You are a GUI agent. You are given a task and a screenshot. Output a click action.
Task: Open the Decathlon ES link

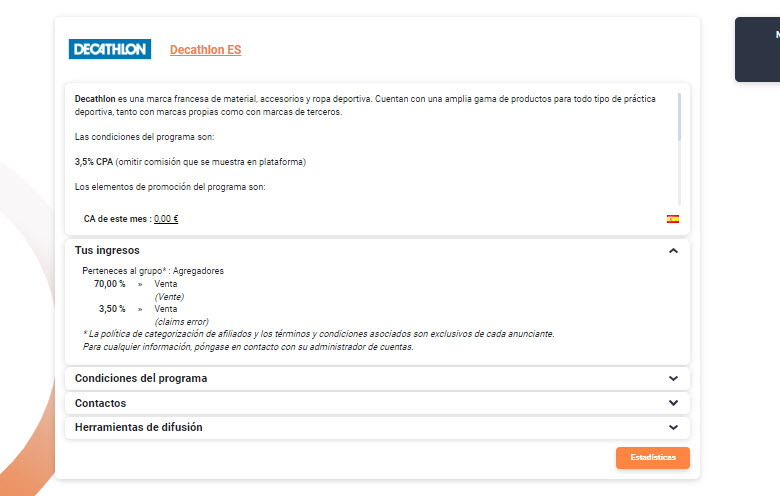tap(205, 50)
